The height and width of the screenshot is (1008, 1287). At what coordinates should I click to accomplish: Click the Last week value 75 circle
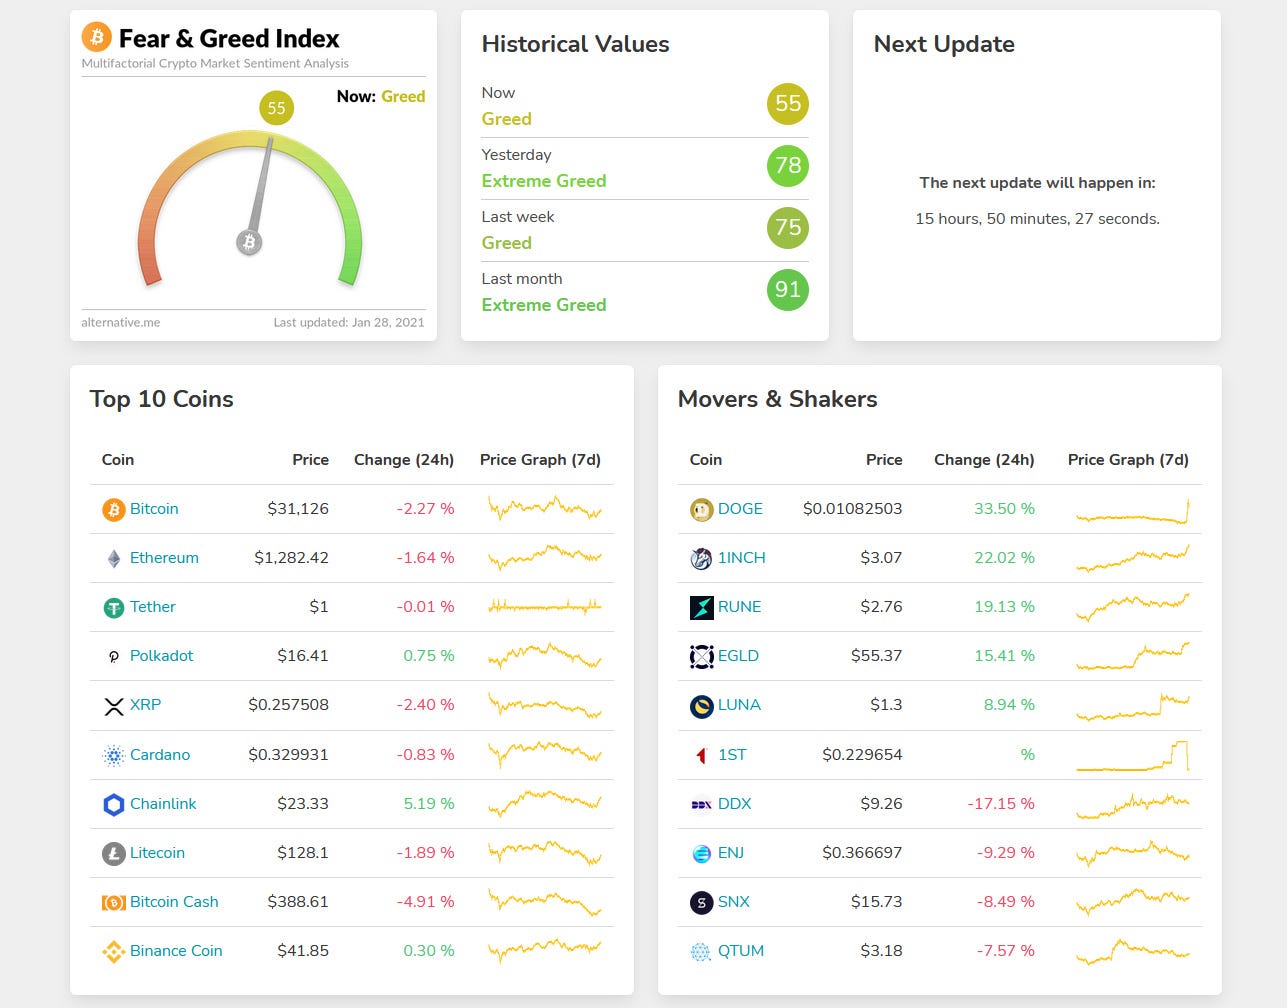788,227
